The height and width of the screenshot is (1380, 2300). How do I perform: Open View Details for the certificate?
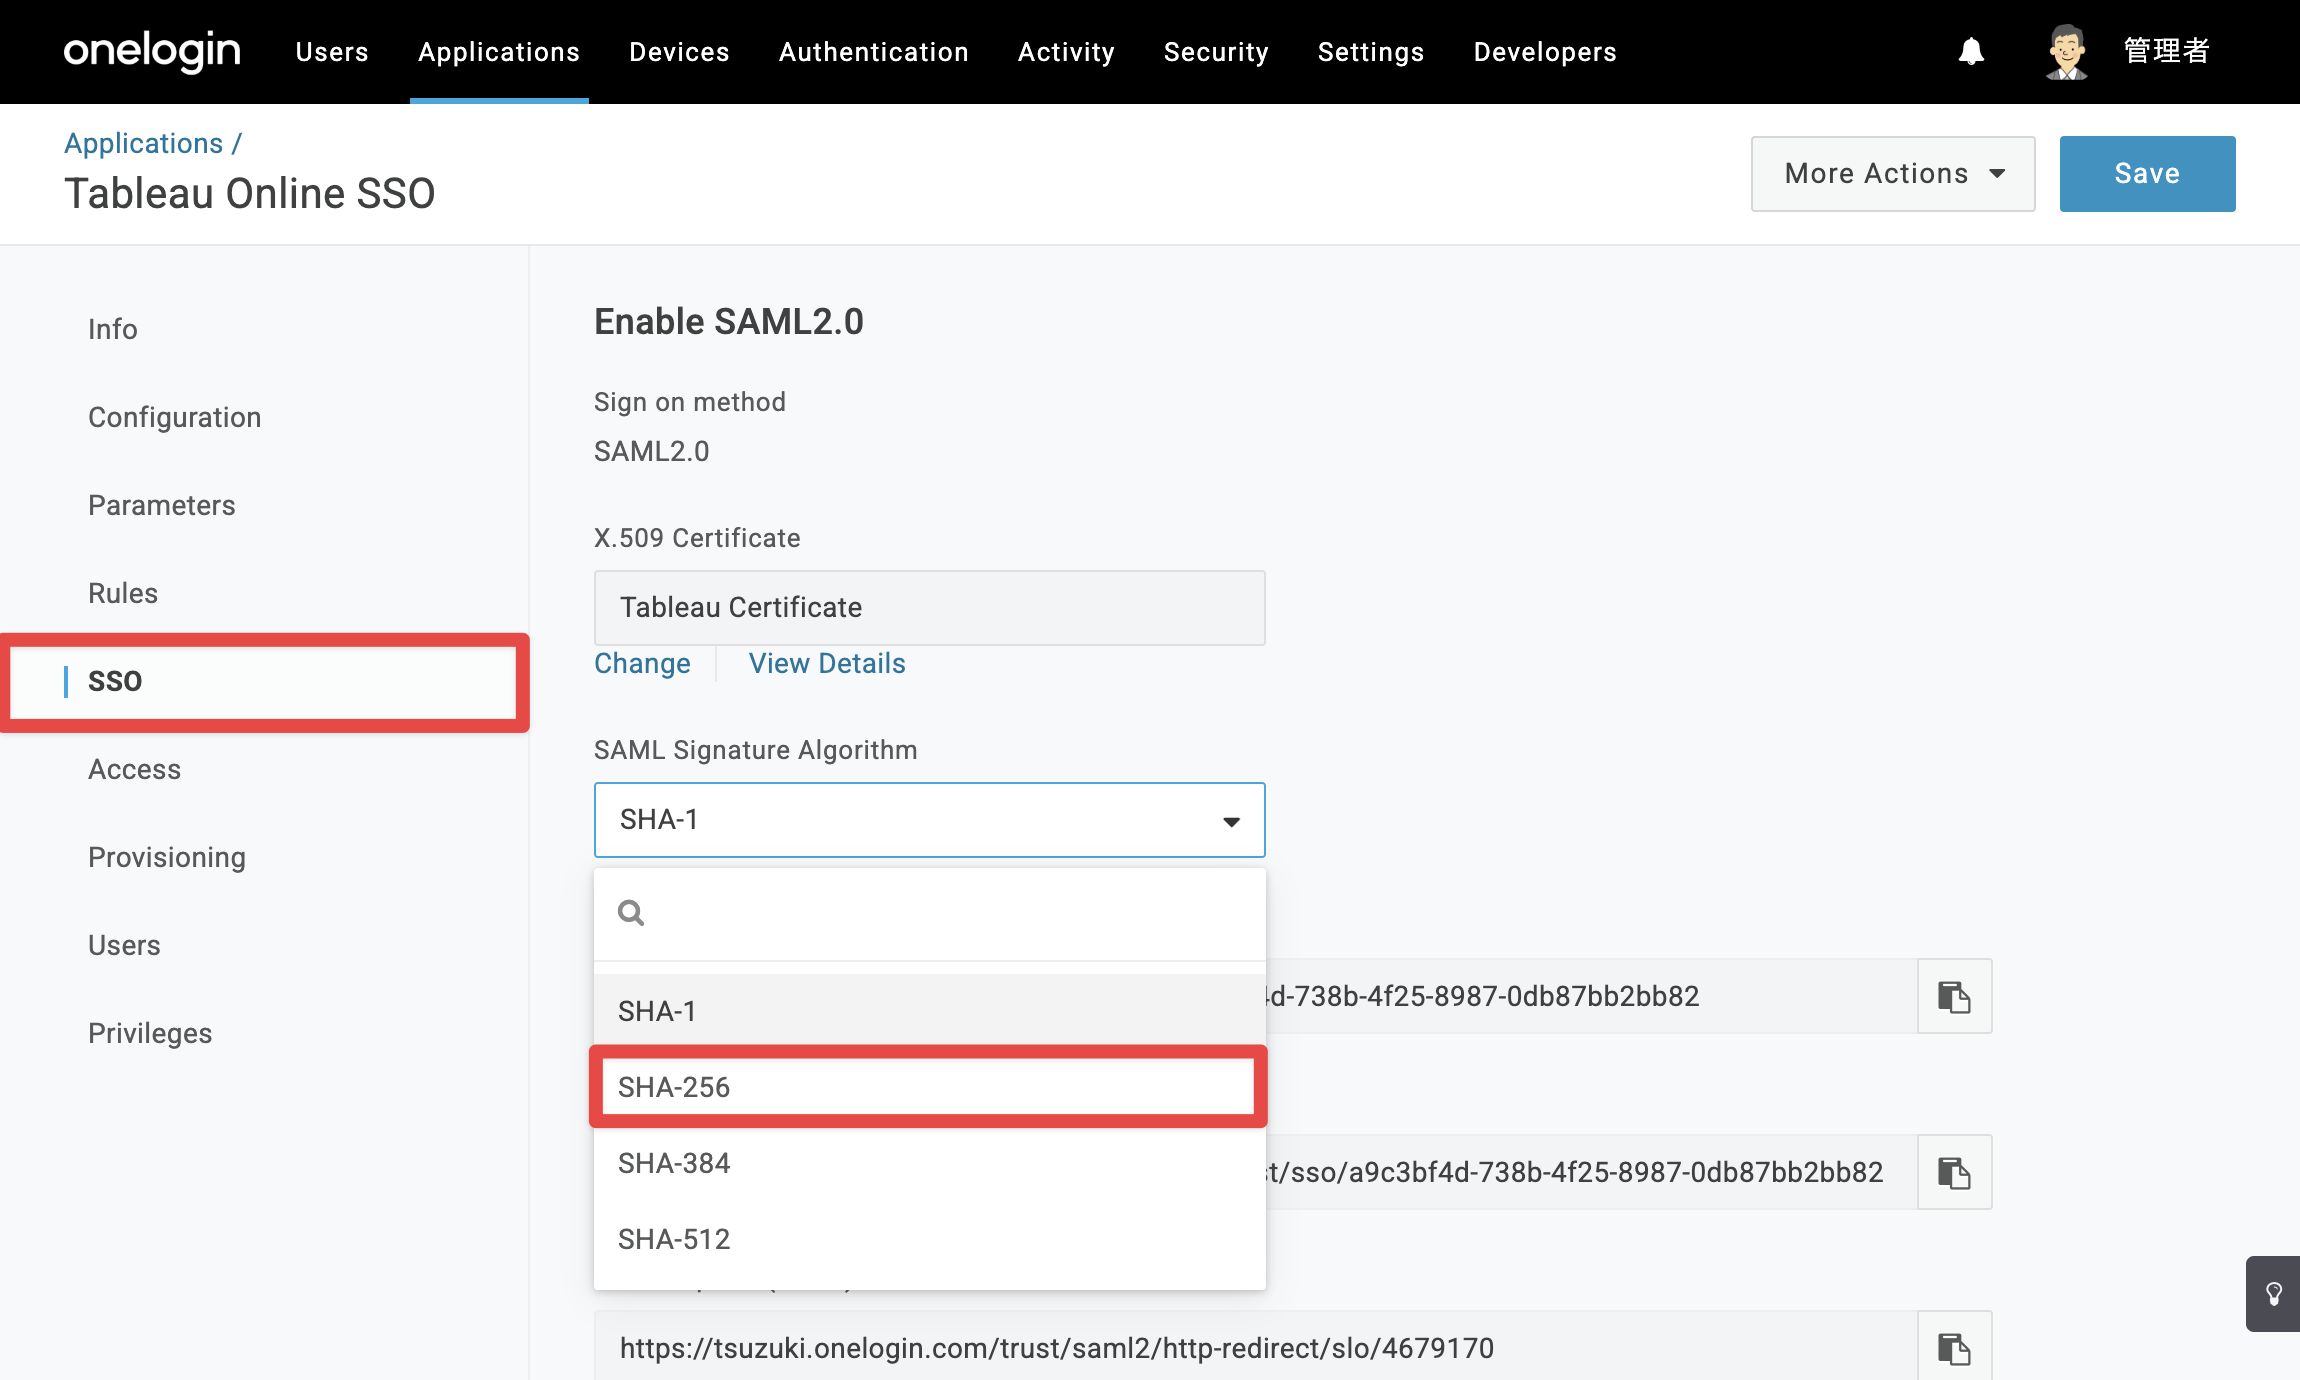pos(827,663)
